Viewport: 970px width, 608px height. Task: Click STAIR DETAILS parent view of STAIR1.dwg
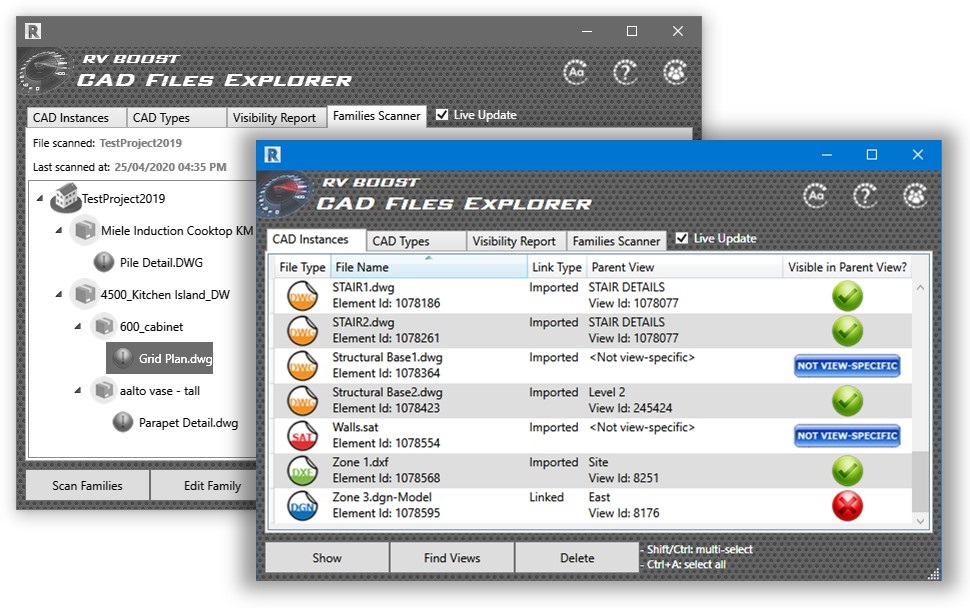(x=626, y=287)
